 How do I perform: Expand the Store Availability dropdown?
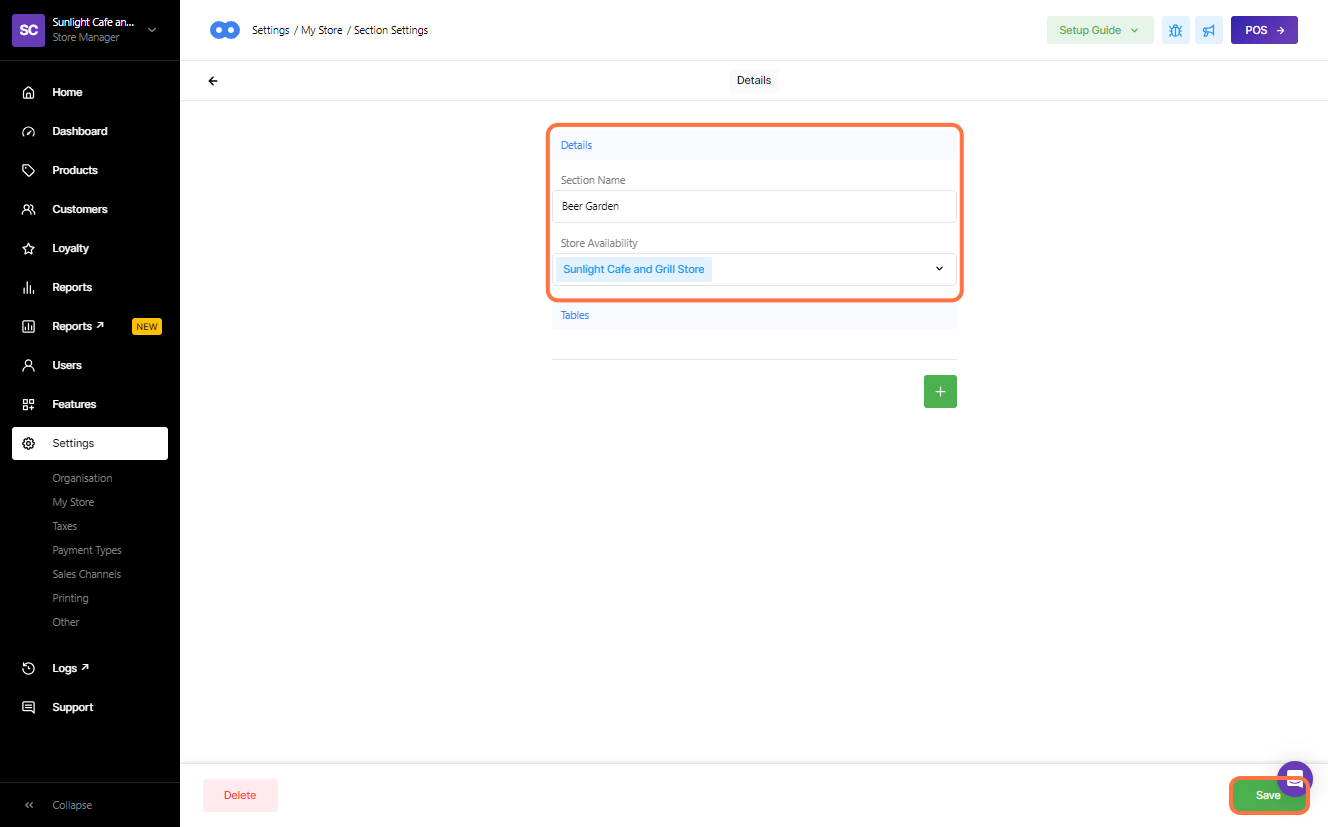click(x=938, y=269)
